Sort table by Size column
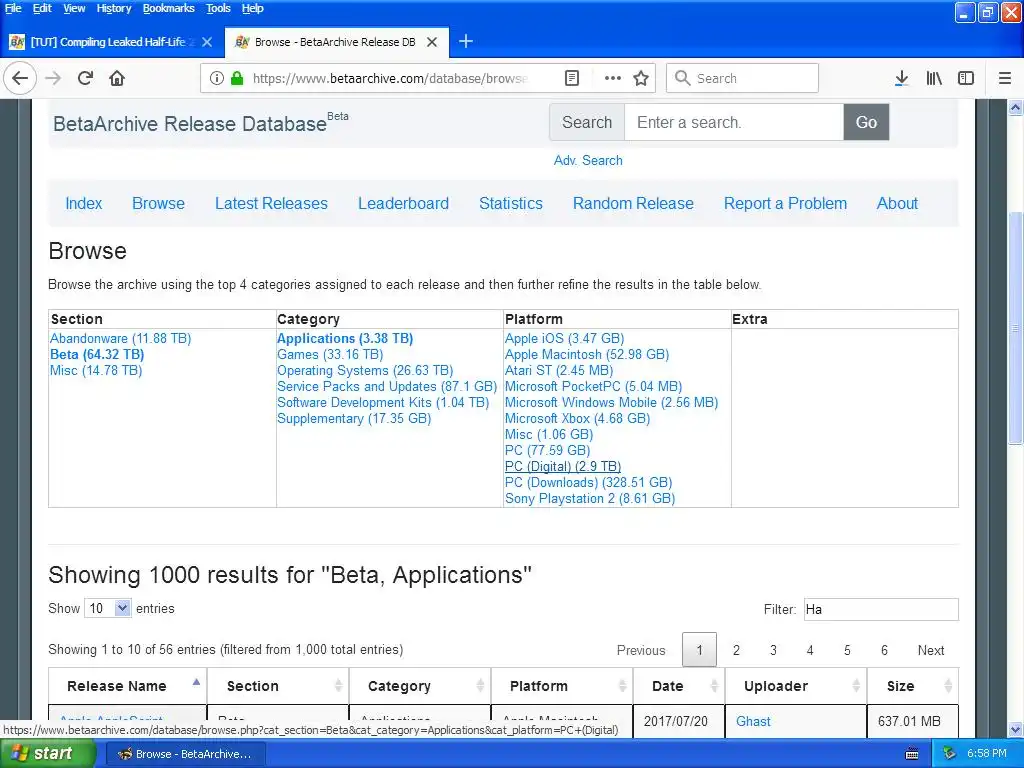 click(913, 686)
